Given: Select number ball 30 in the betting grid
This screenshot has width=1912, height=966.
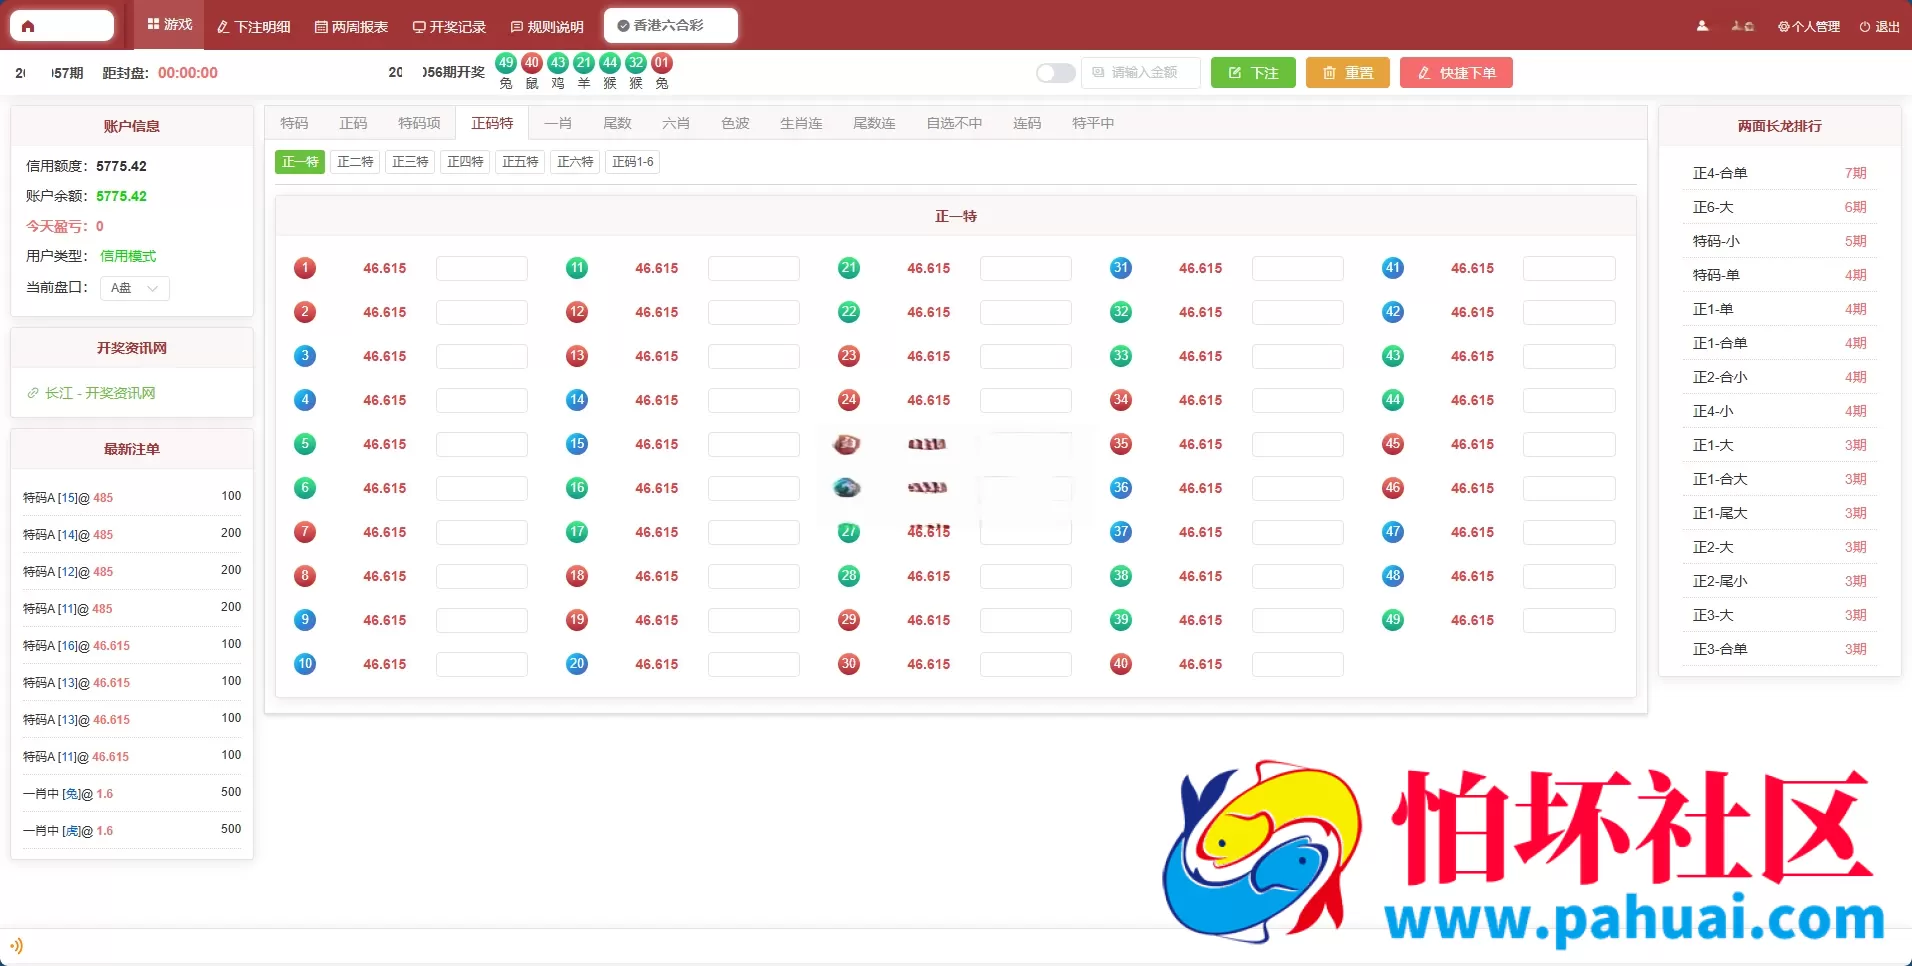Looking at the screenshot, I should [849, 664].
